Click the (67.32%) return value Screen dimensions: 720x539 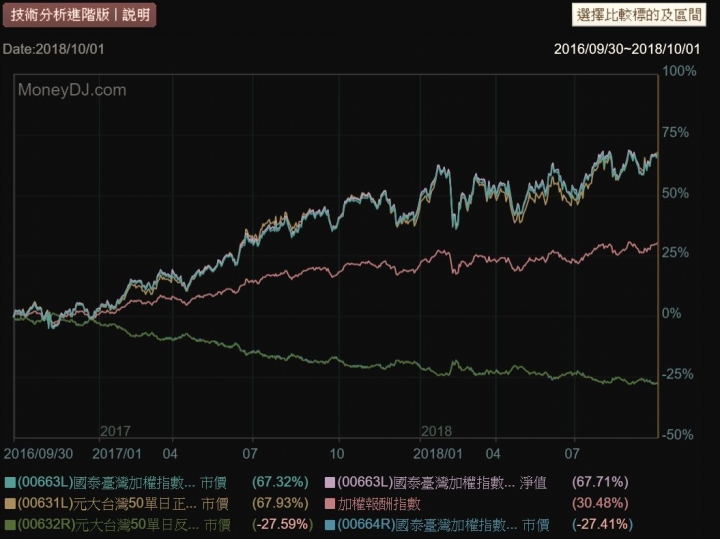tap(280, 482)
